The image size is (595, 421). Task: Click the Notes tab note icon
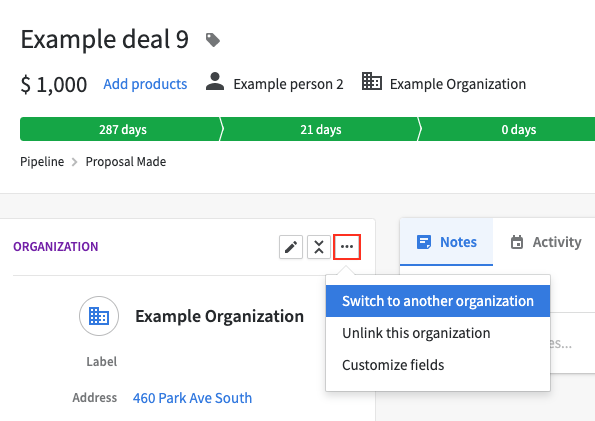tap(423, 242)
